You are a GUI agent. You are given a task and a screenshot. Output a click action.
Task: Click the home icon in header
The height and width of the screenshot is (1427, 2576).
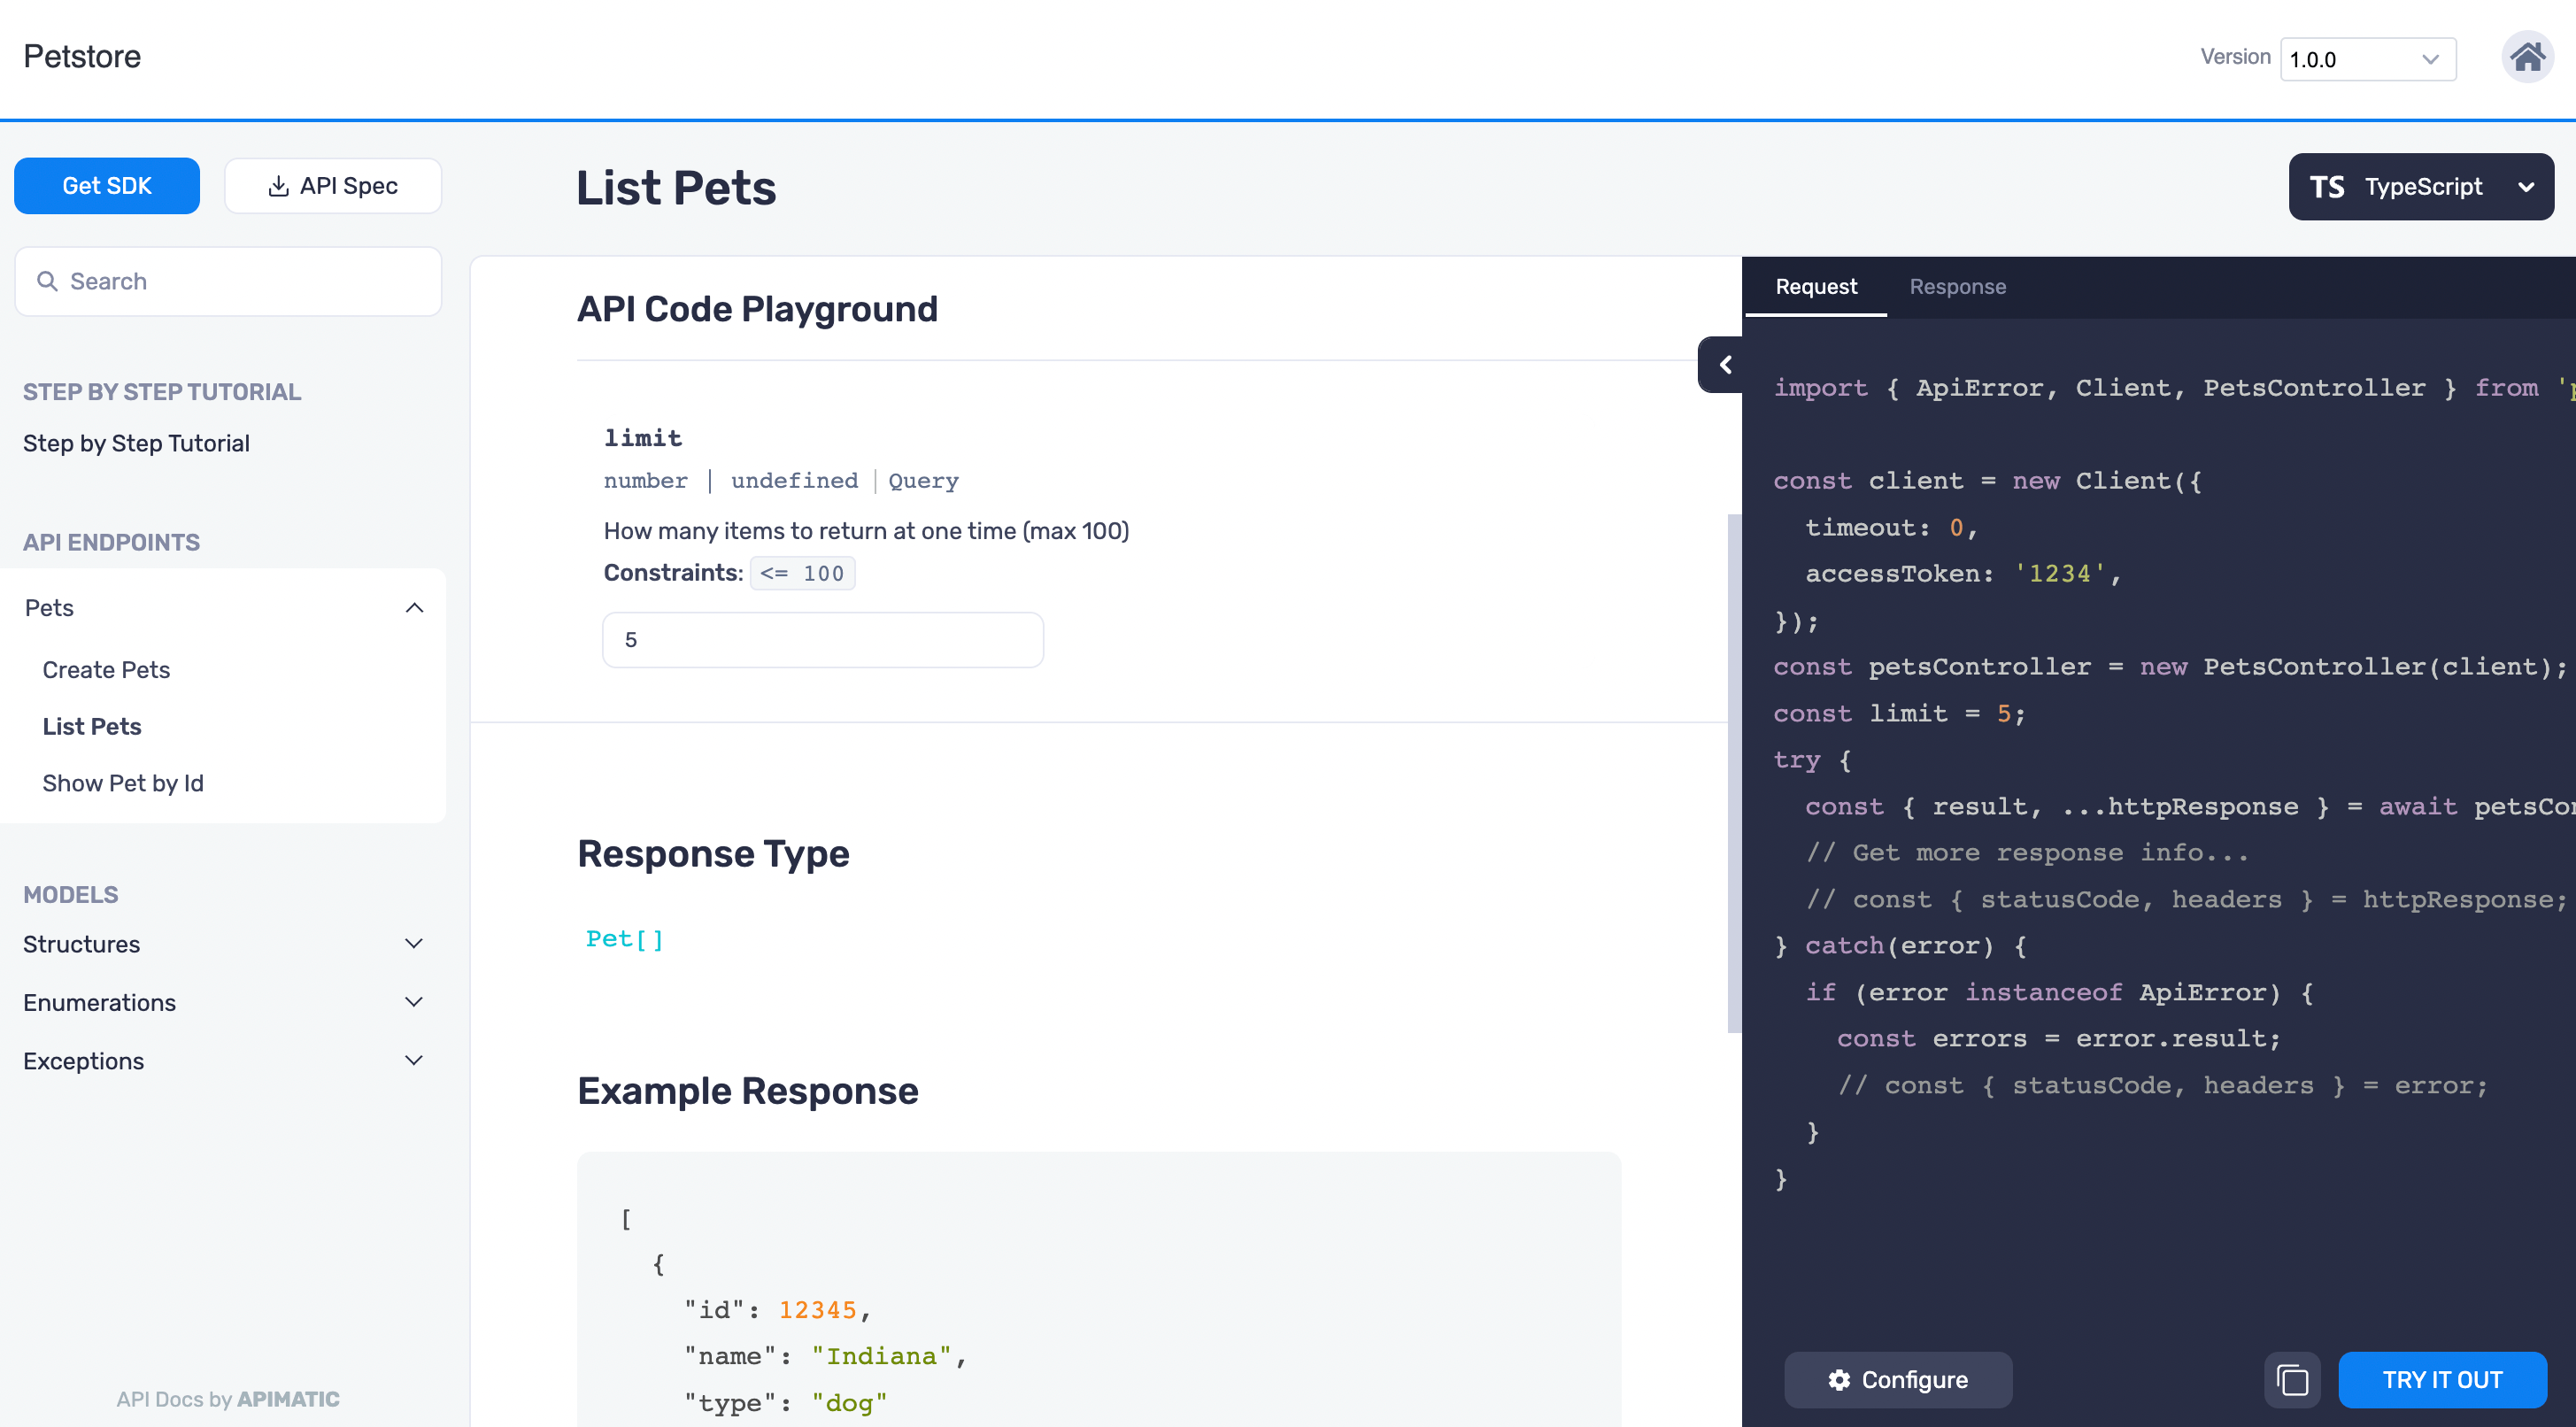(x=2527, y=57)
